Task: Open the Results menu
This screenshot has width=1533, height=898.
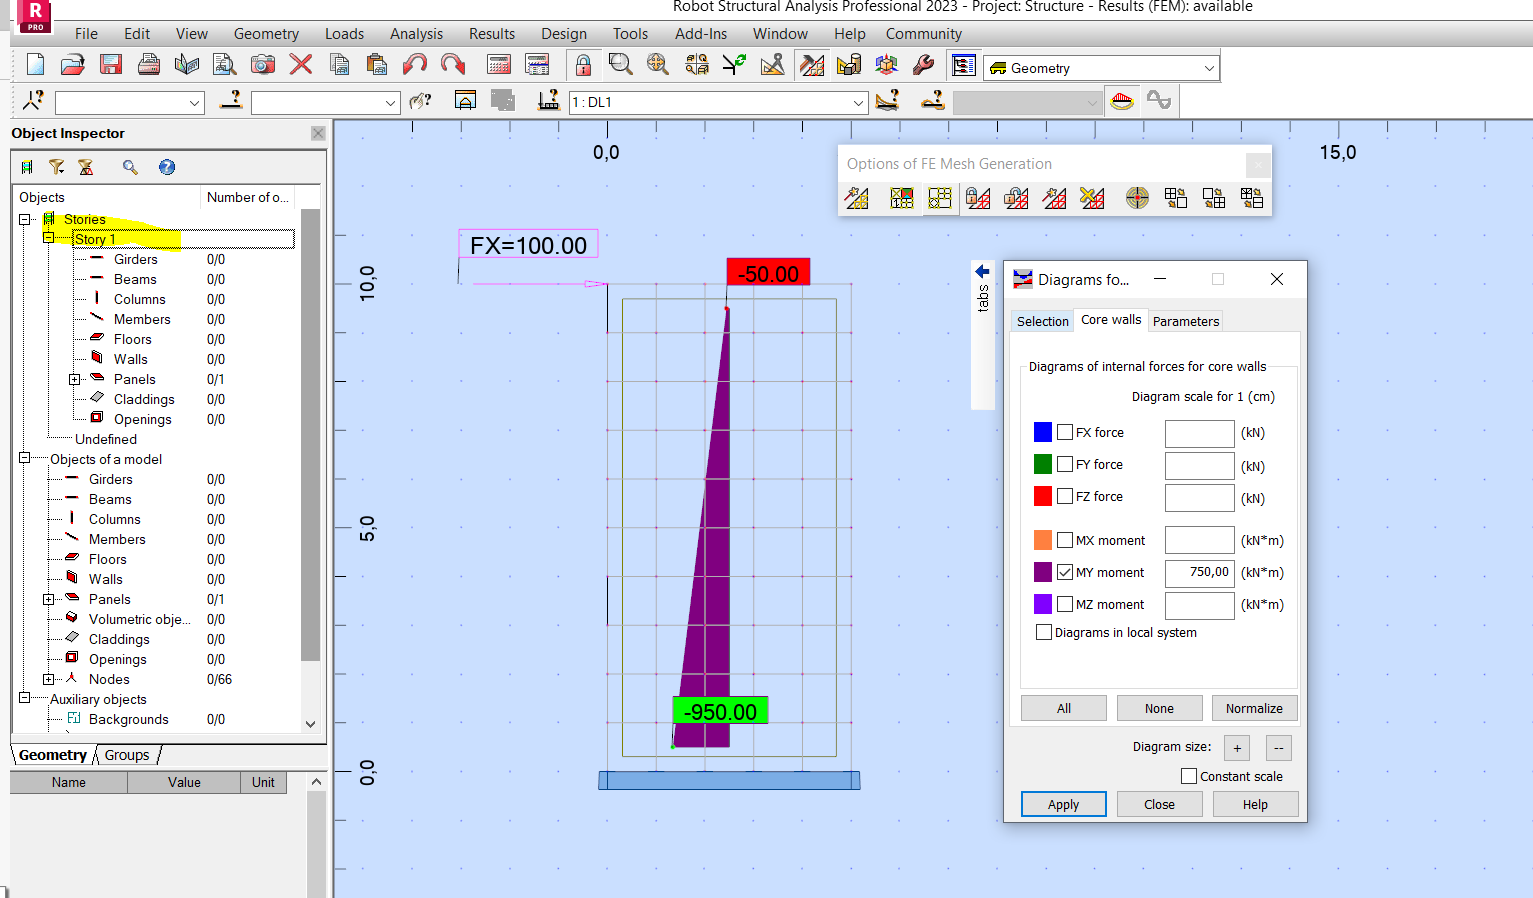Action: point(491,33)
